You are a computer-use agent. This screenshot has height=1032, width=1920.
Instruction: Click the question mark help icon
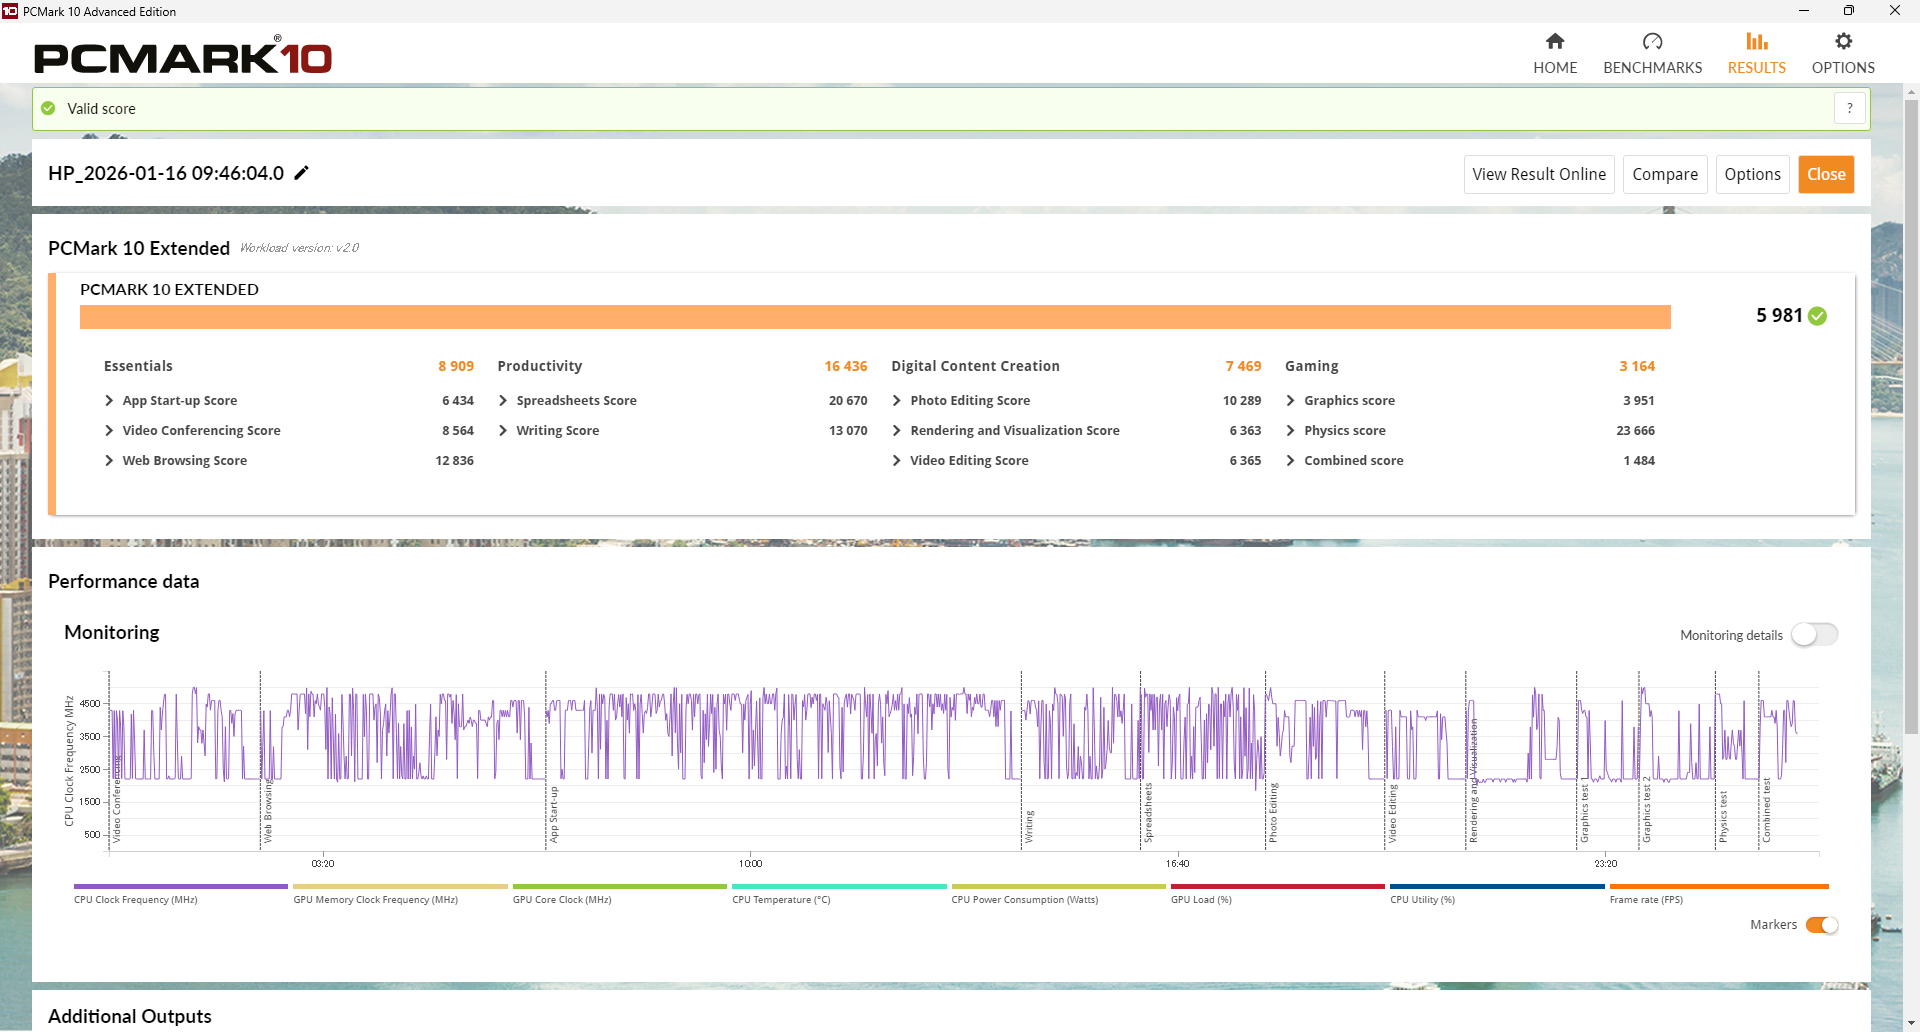pyautogui.click(x=1849, y=108)
